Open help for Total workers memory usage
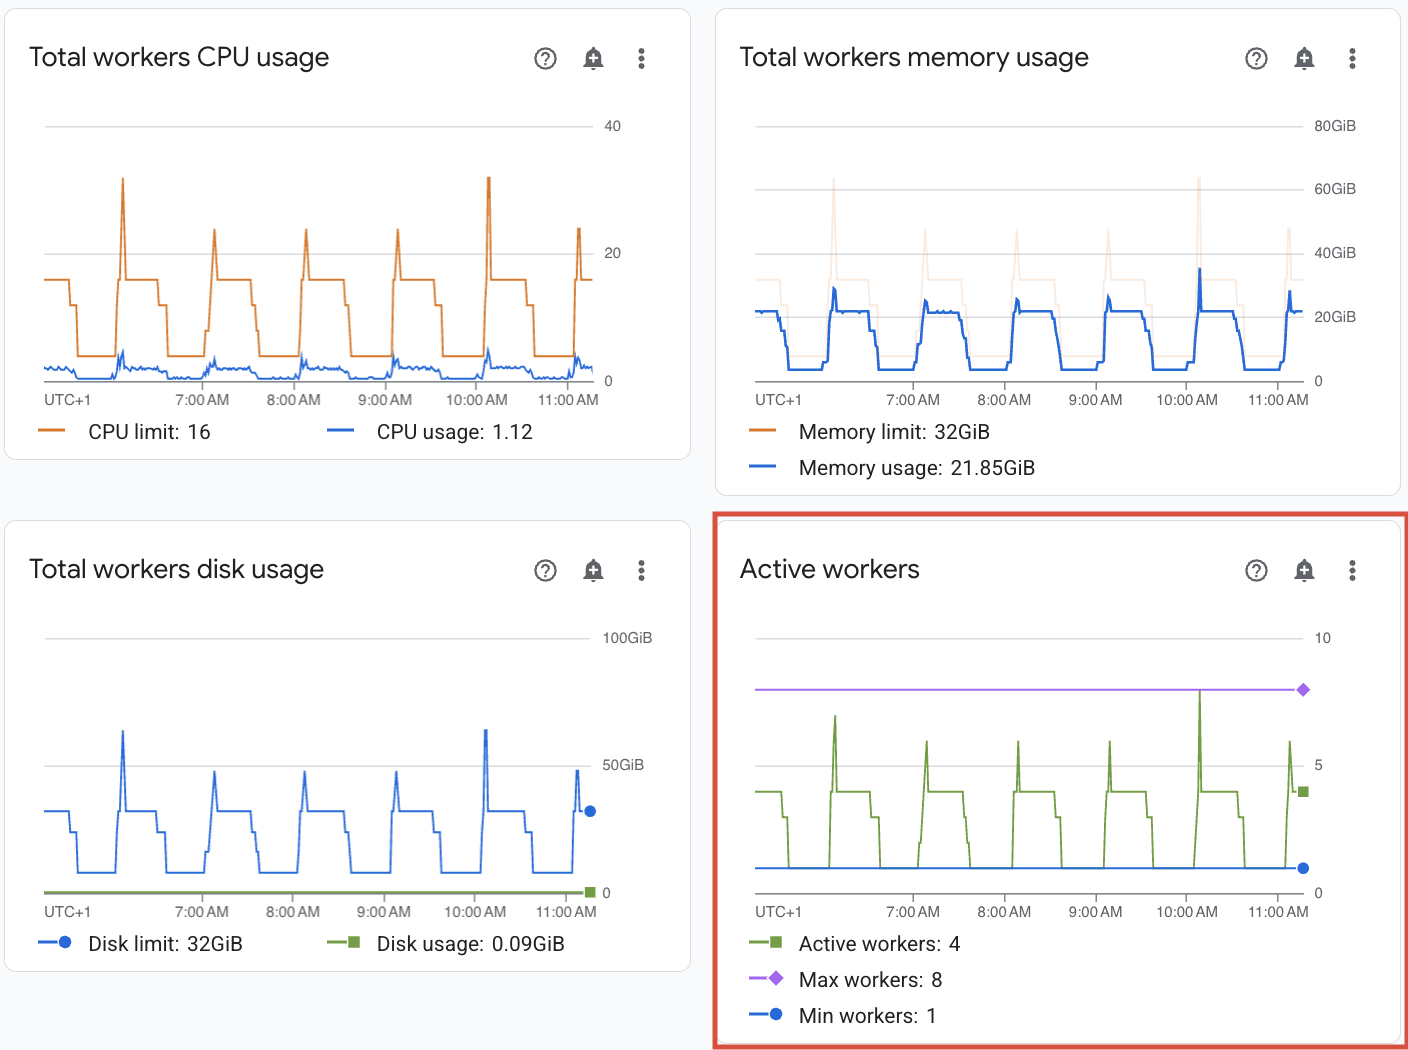The height and width of the screenshot is (1050, 1408). (x=1256, y=59)
